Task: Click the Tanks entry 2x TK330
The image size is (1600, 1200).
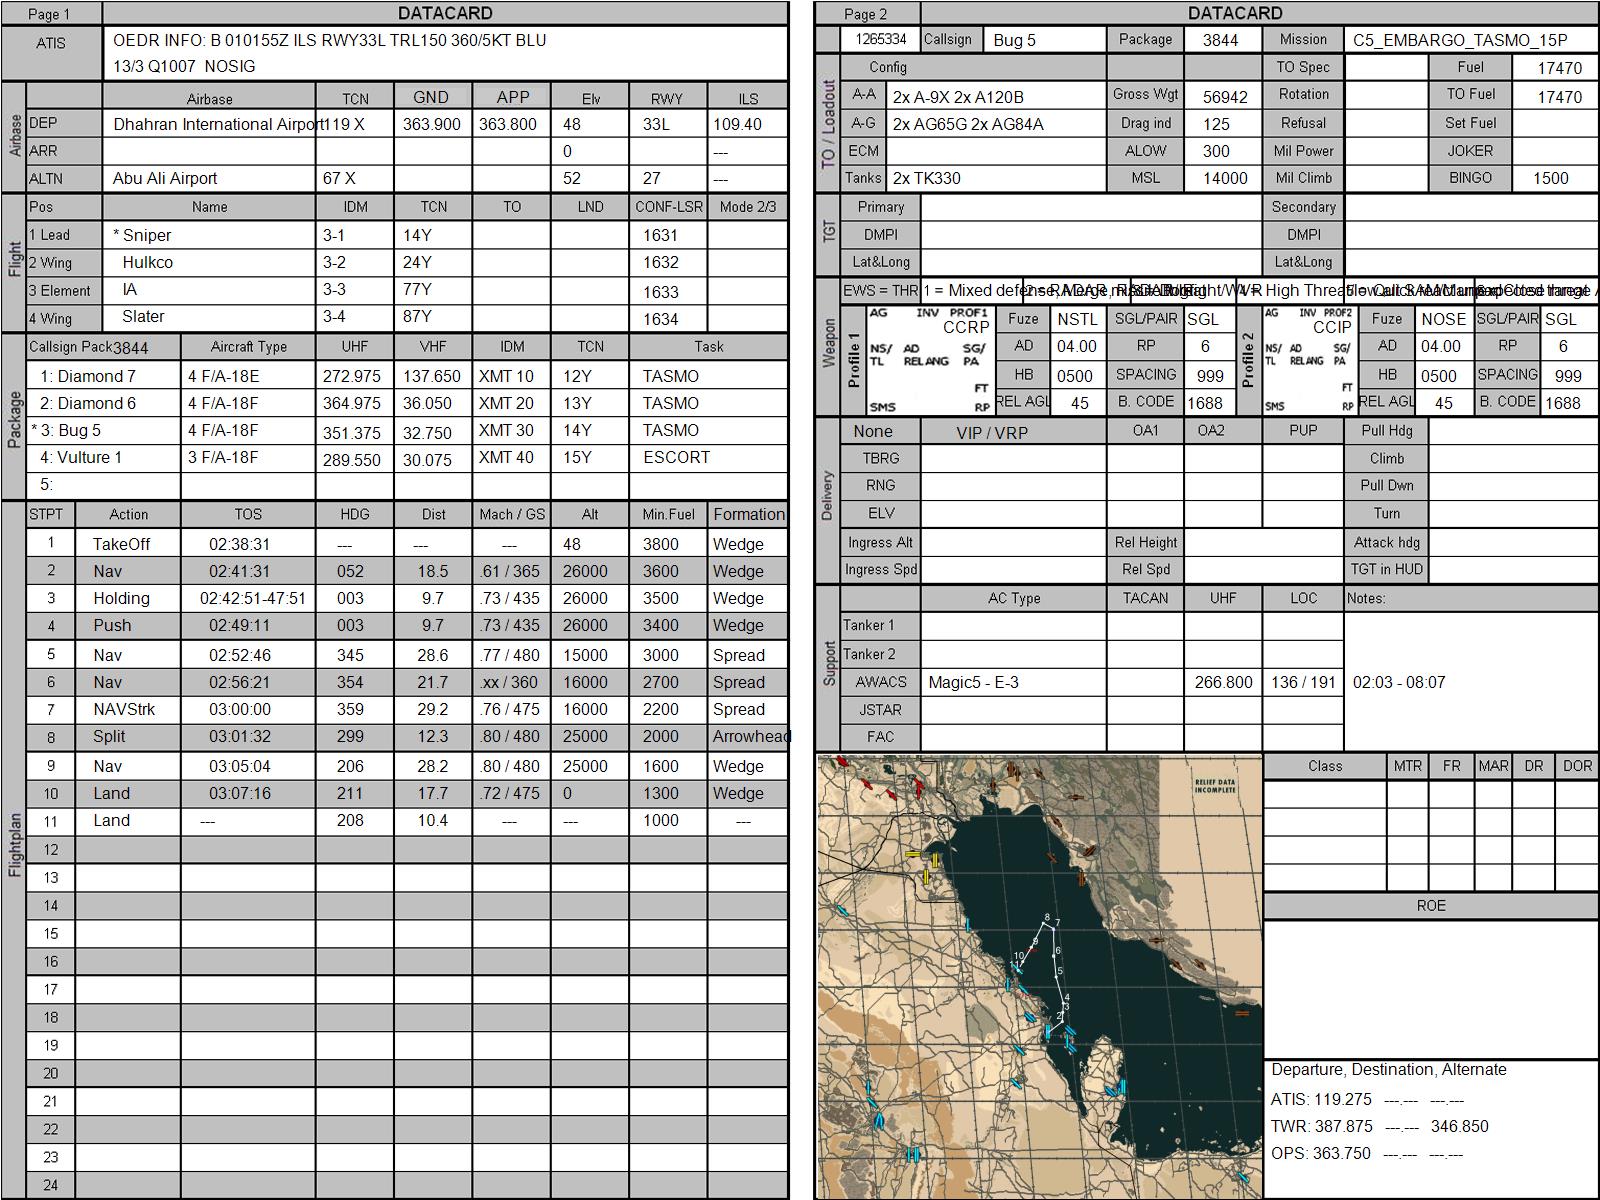Action: [926, 178]
